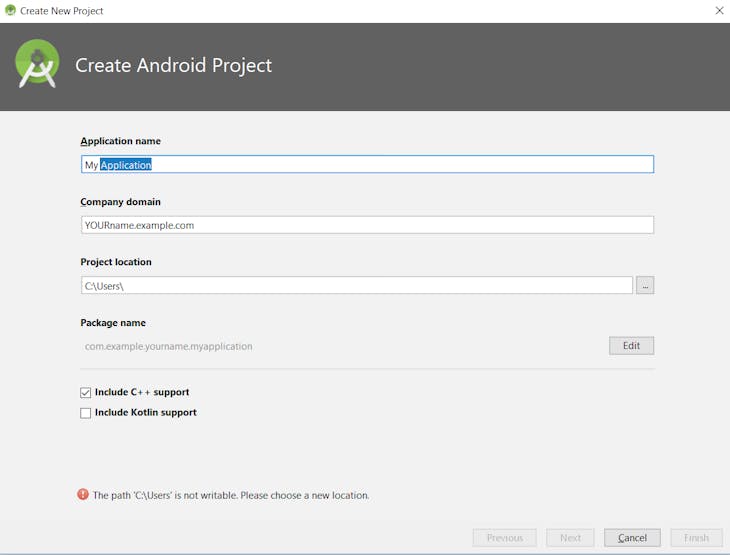Cancel project creation
This screenshot has height=555, width=730.
tap(632, 538)
